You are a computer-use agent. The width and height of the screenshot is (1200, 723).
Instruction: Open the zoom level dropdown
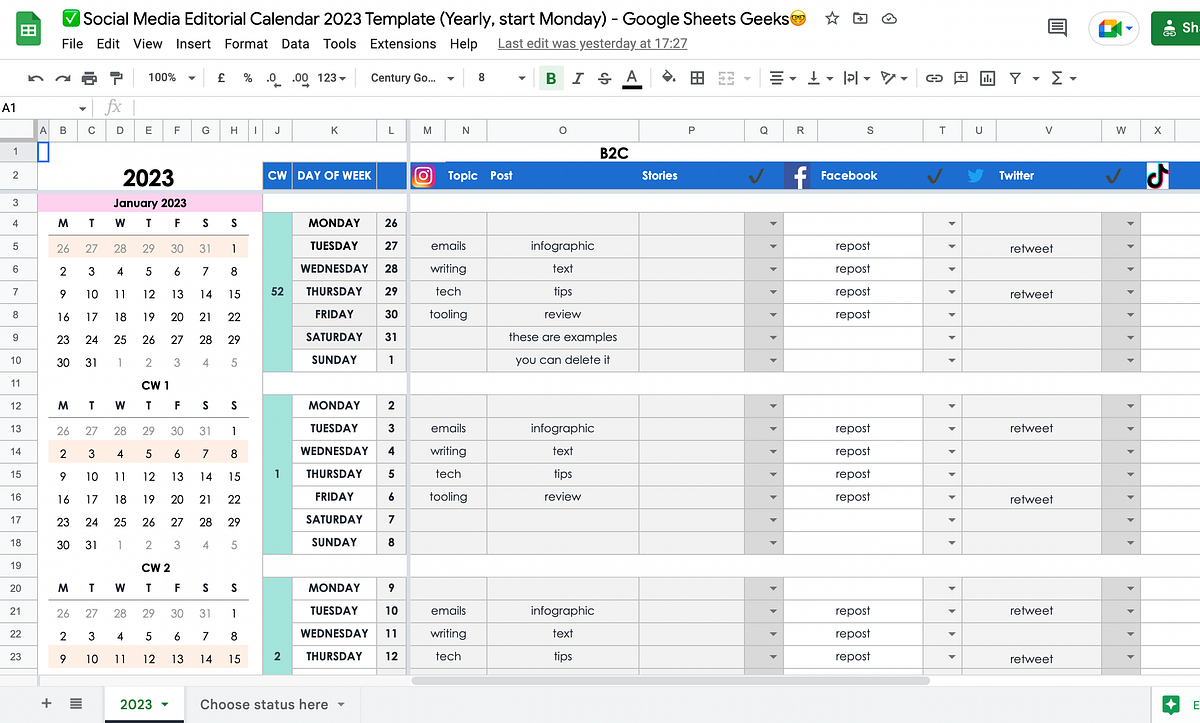[x=170, y=77]
